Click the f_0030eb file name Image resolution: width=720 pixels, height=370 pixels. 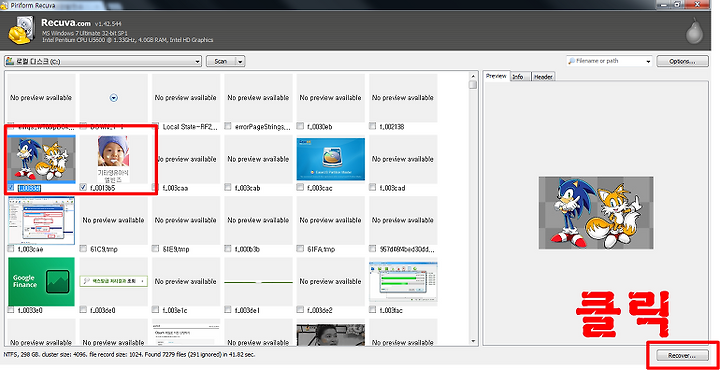321,126
